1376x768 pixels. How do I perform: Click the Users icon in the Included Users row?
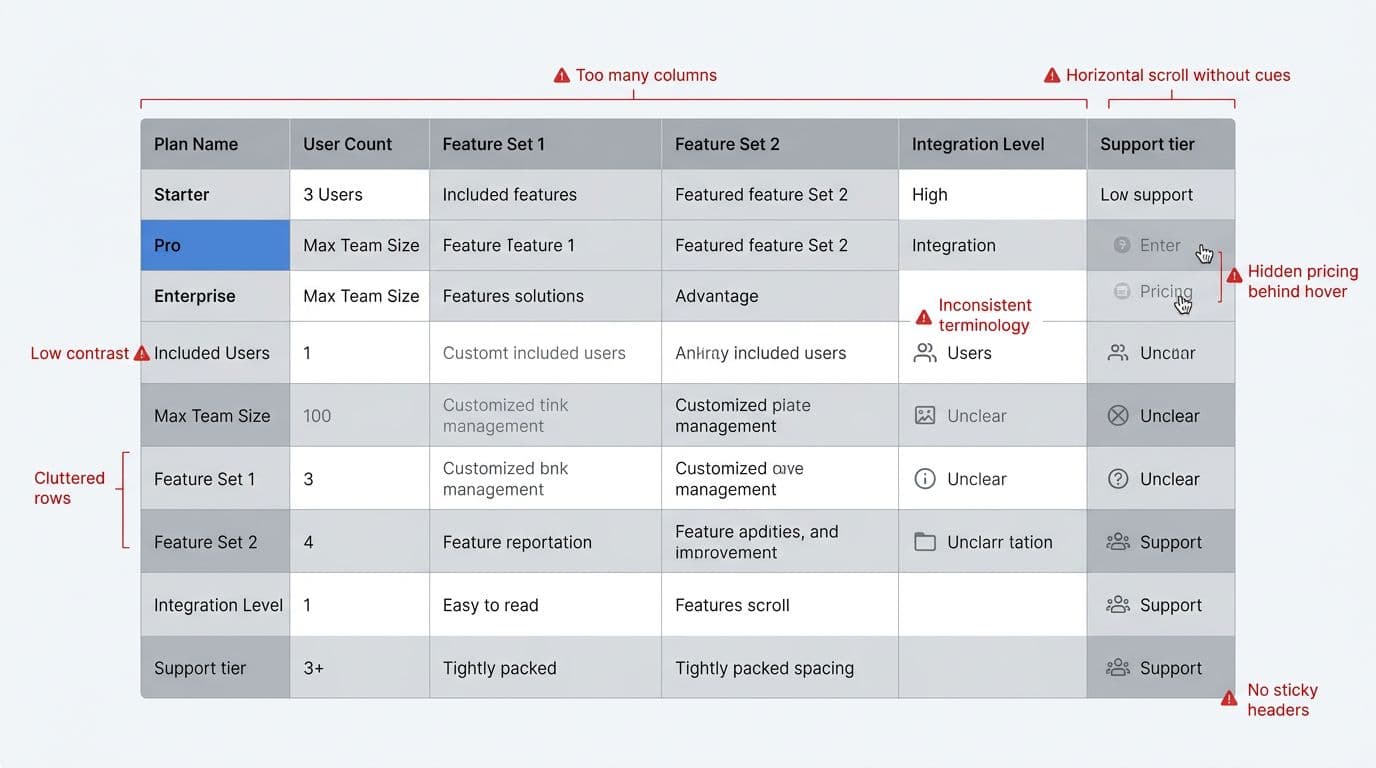click(x=923, y=352)
